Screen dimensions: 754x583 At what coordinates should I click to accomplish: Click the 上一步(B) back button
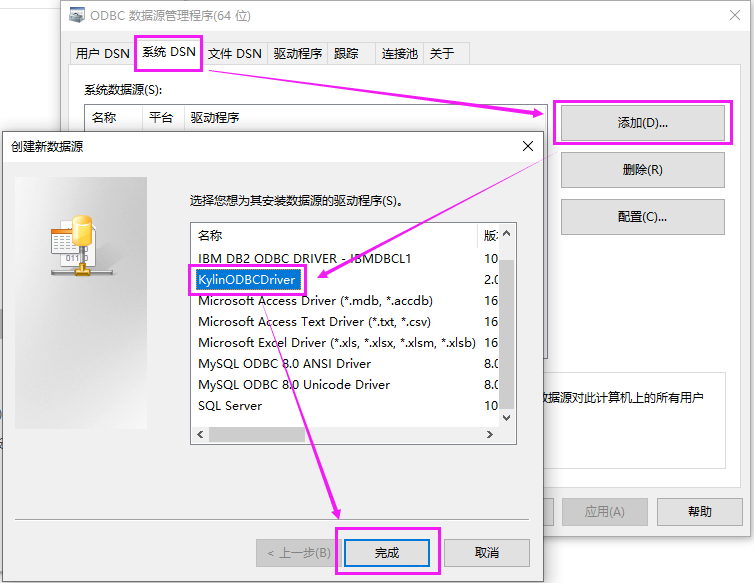[x=299, y=553]
